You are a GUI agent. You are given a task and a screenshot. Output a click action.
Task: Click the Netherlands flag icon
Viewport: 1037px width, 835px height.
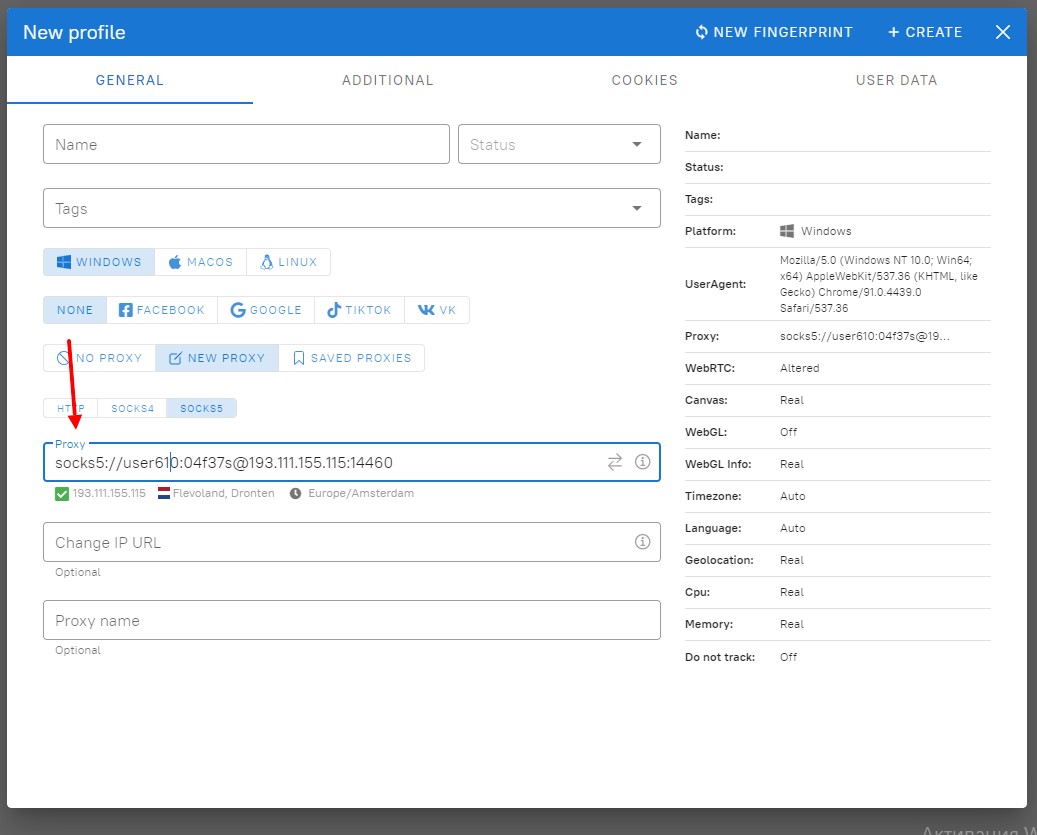pyautogui.click(x=164, y=493)
